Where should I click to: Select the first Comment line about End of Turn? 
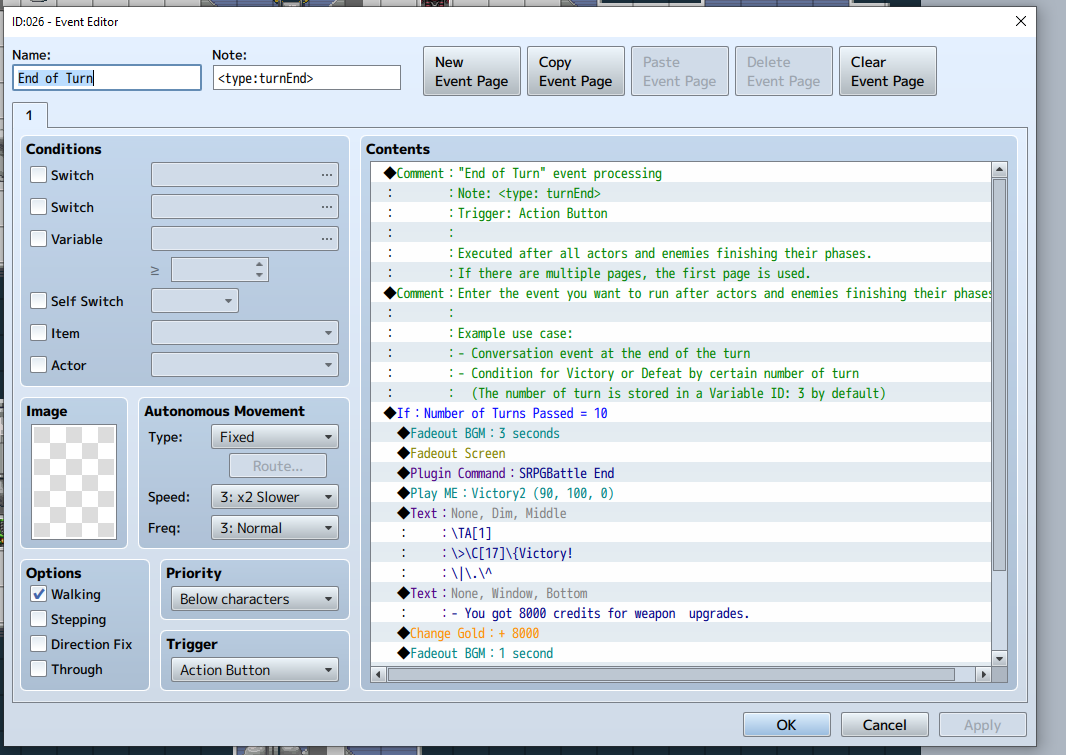click(x=681, y=173)
